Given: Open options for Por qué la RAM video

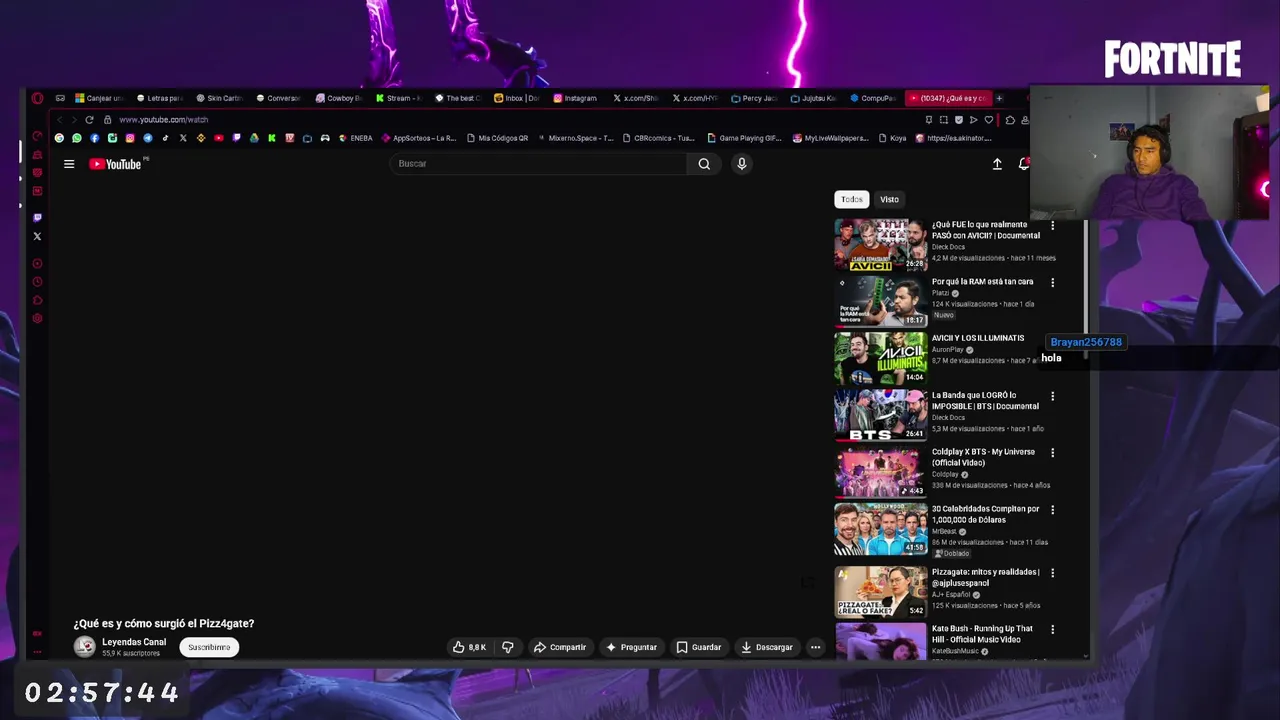Looking at the screenshot, I should [x=1052, y=283].
